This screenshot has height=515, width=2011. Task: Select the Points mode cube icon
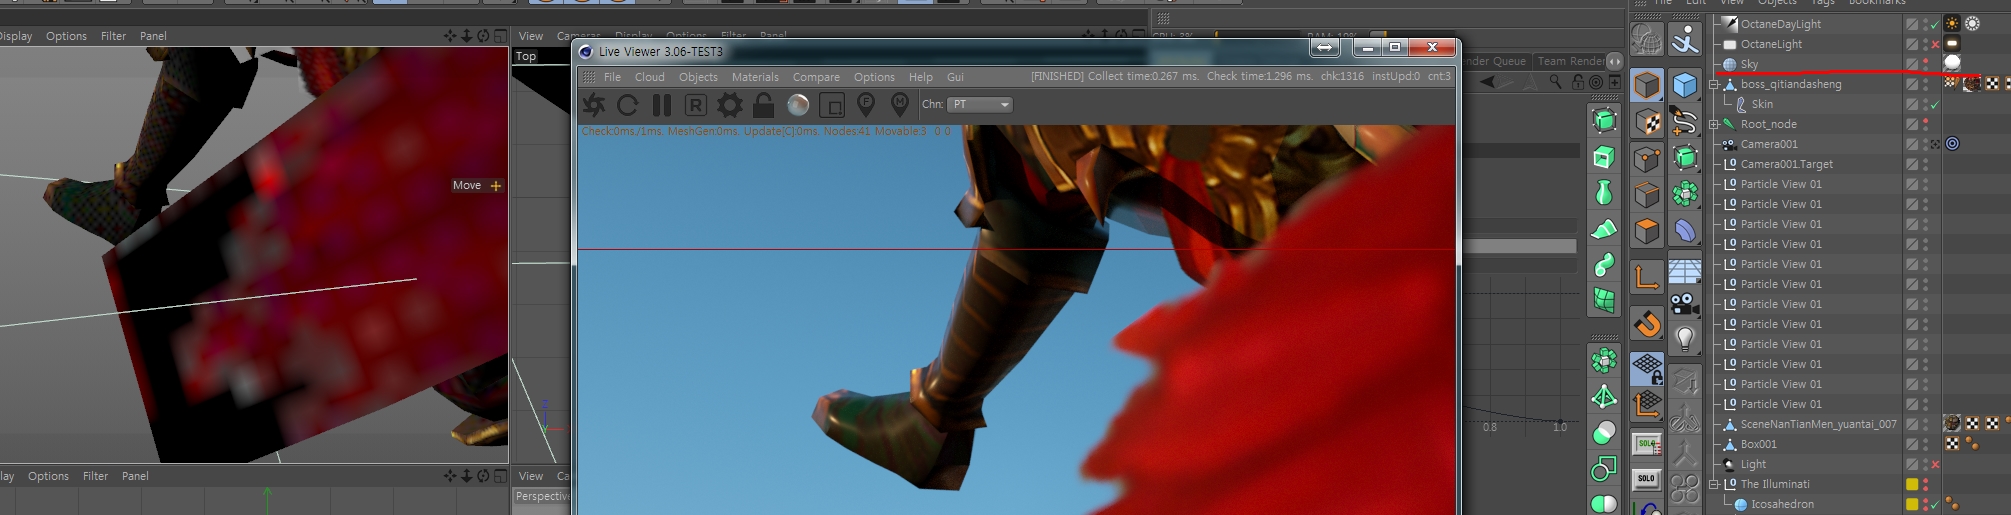click(1647, 158)
